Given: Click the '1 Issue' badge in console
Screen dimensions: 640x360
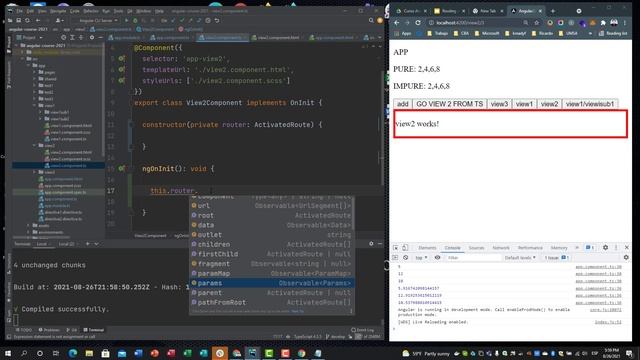Looking at the screenshot, I should [557, 258].
